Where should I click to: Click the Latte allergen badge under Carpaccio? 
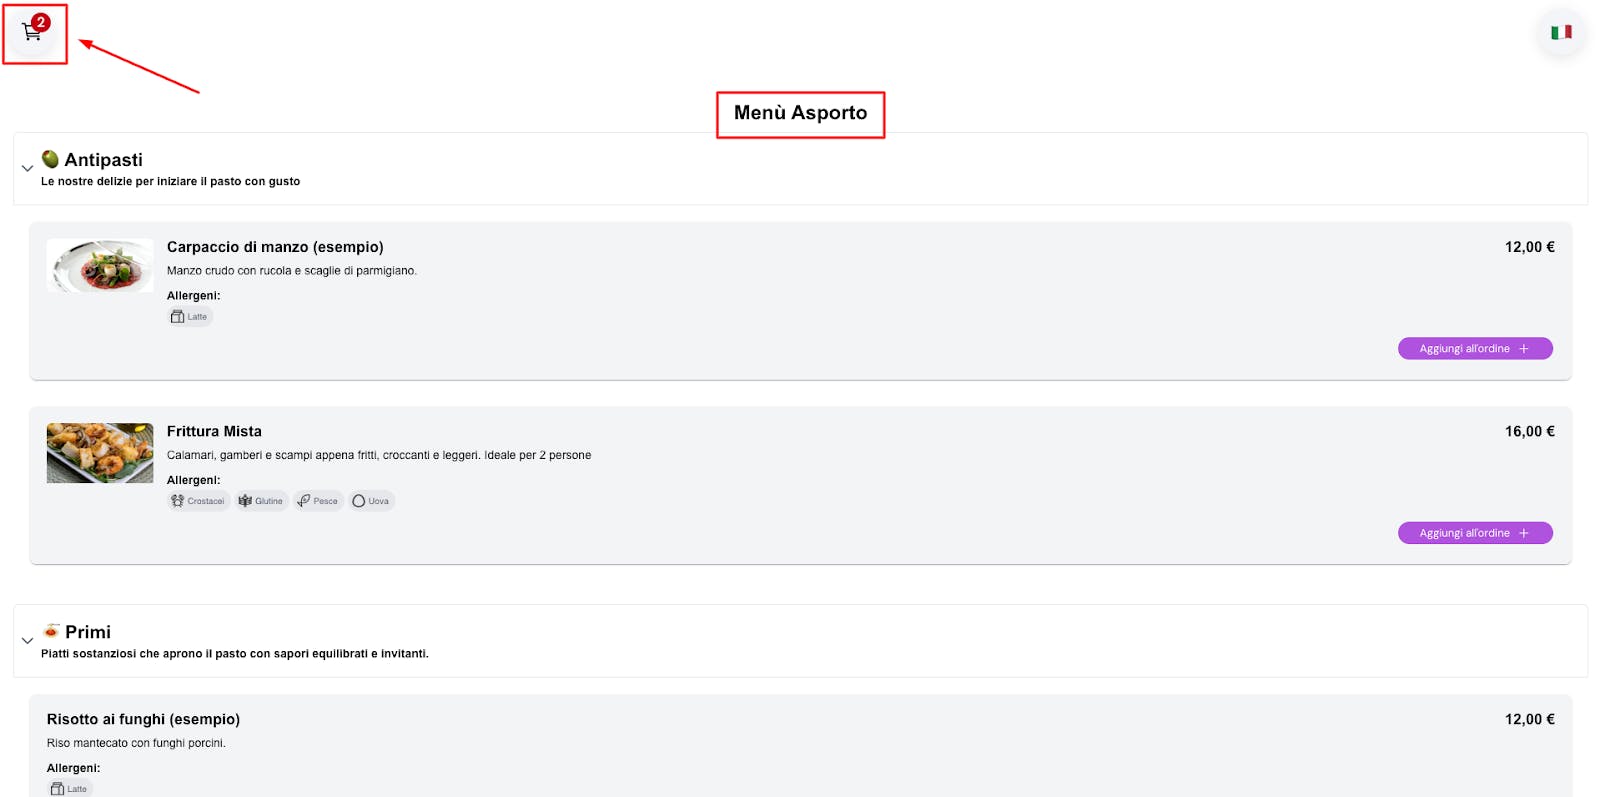(190, 317)
